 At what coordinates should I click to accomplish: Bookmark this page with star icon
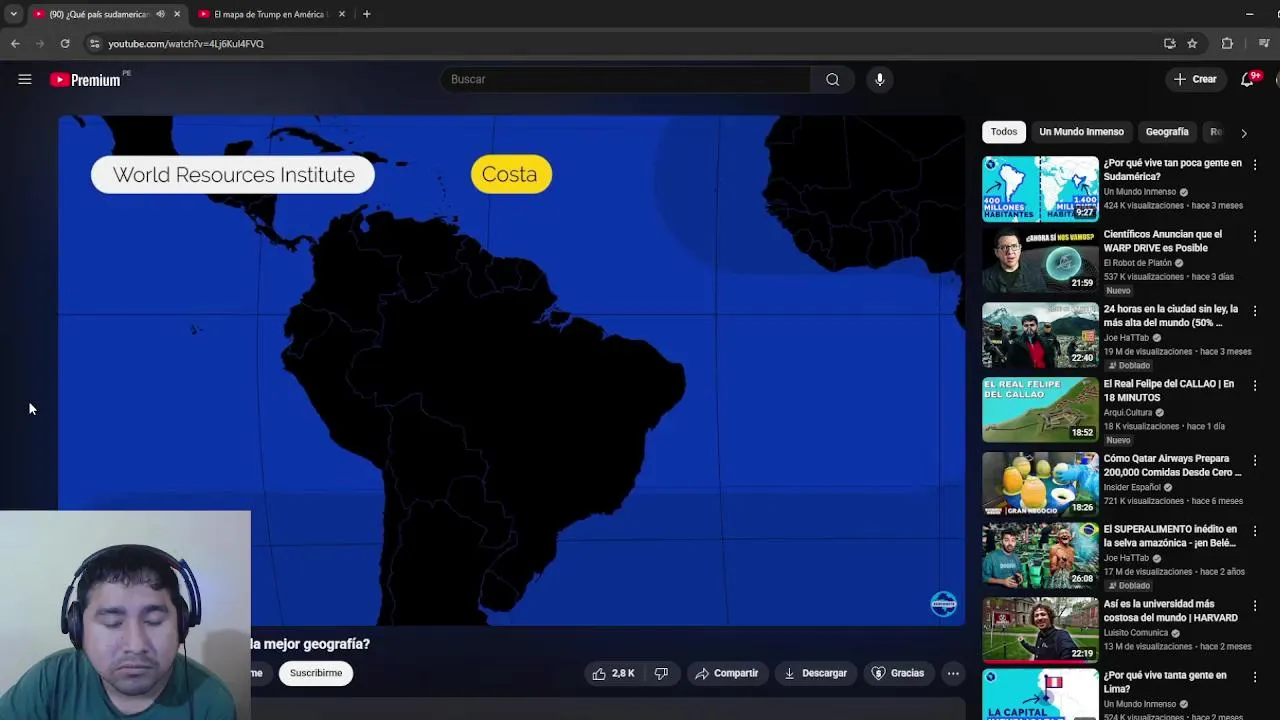click(1192, 43)
